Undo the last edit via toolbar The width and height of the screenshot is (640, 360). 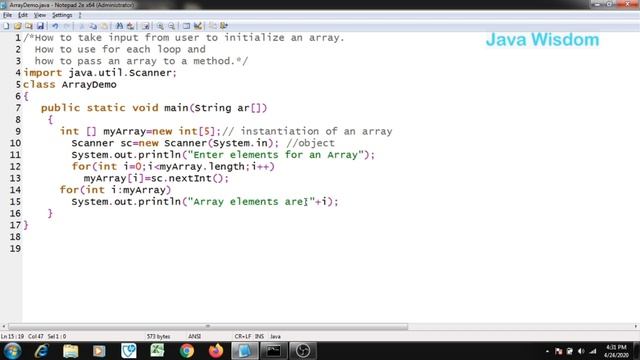[55, 26]
